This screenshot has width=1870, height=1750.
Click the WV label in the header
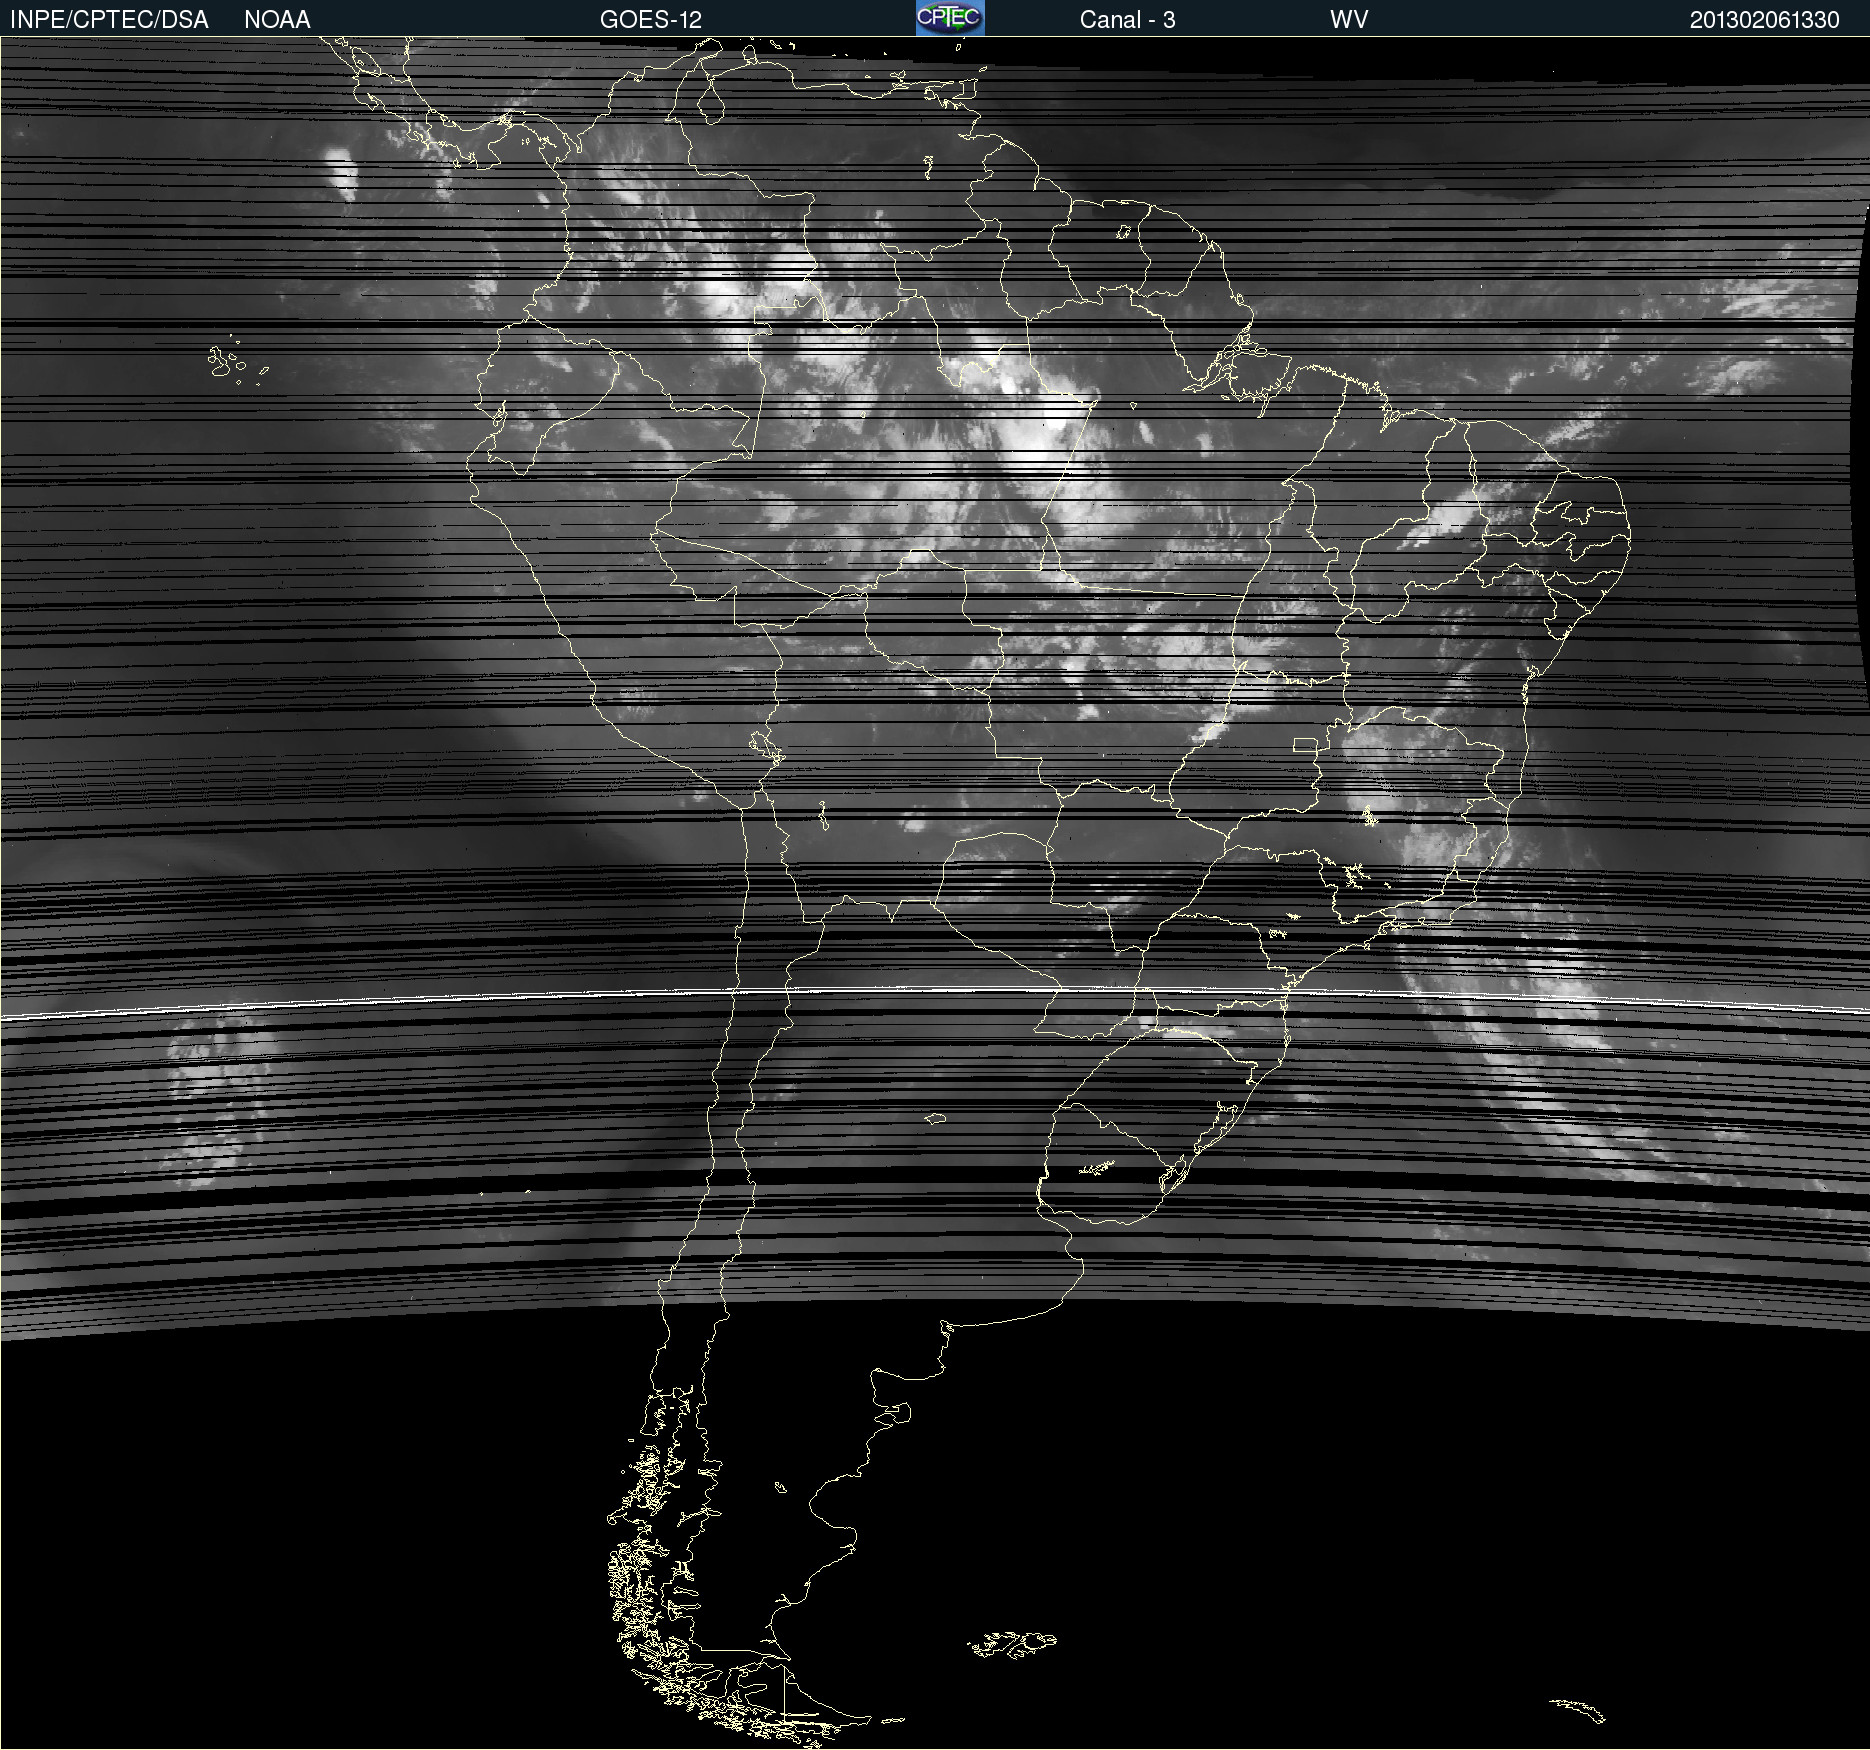[x=1349, y=20]
